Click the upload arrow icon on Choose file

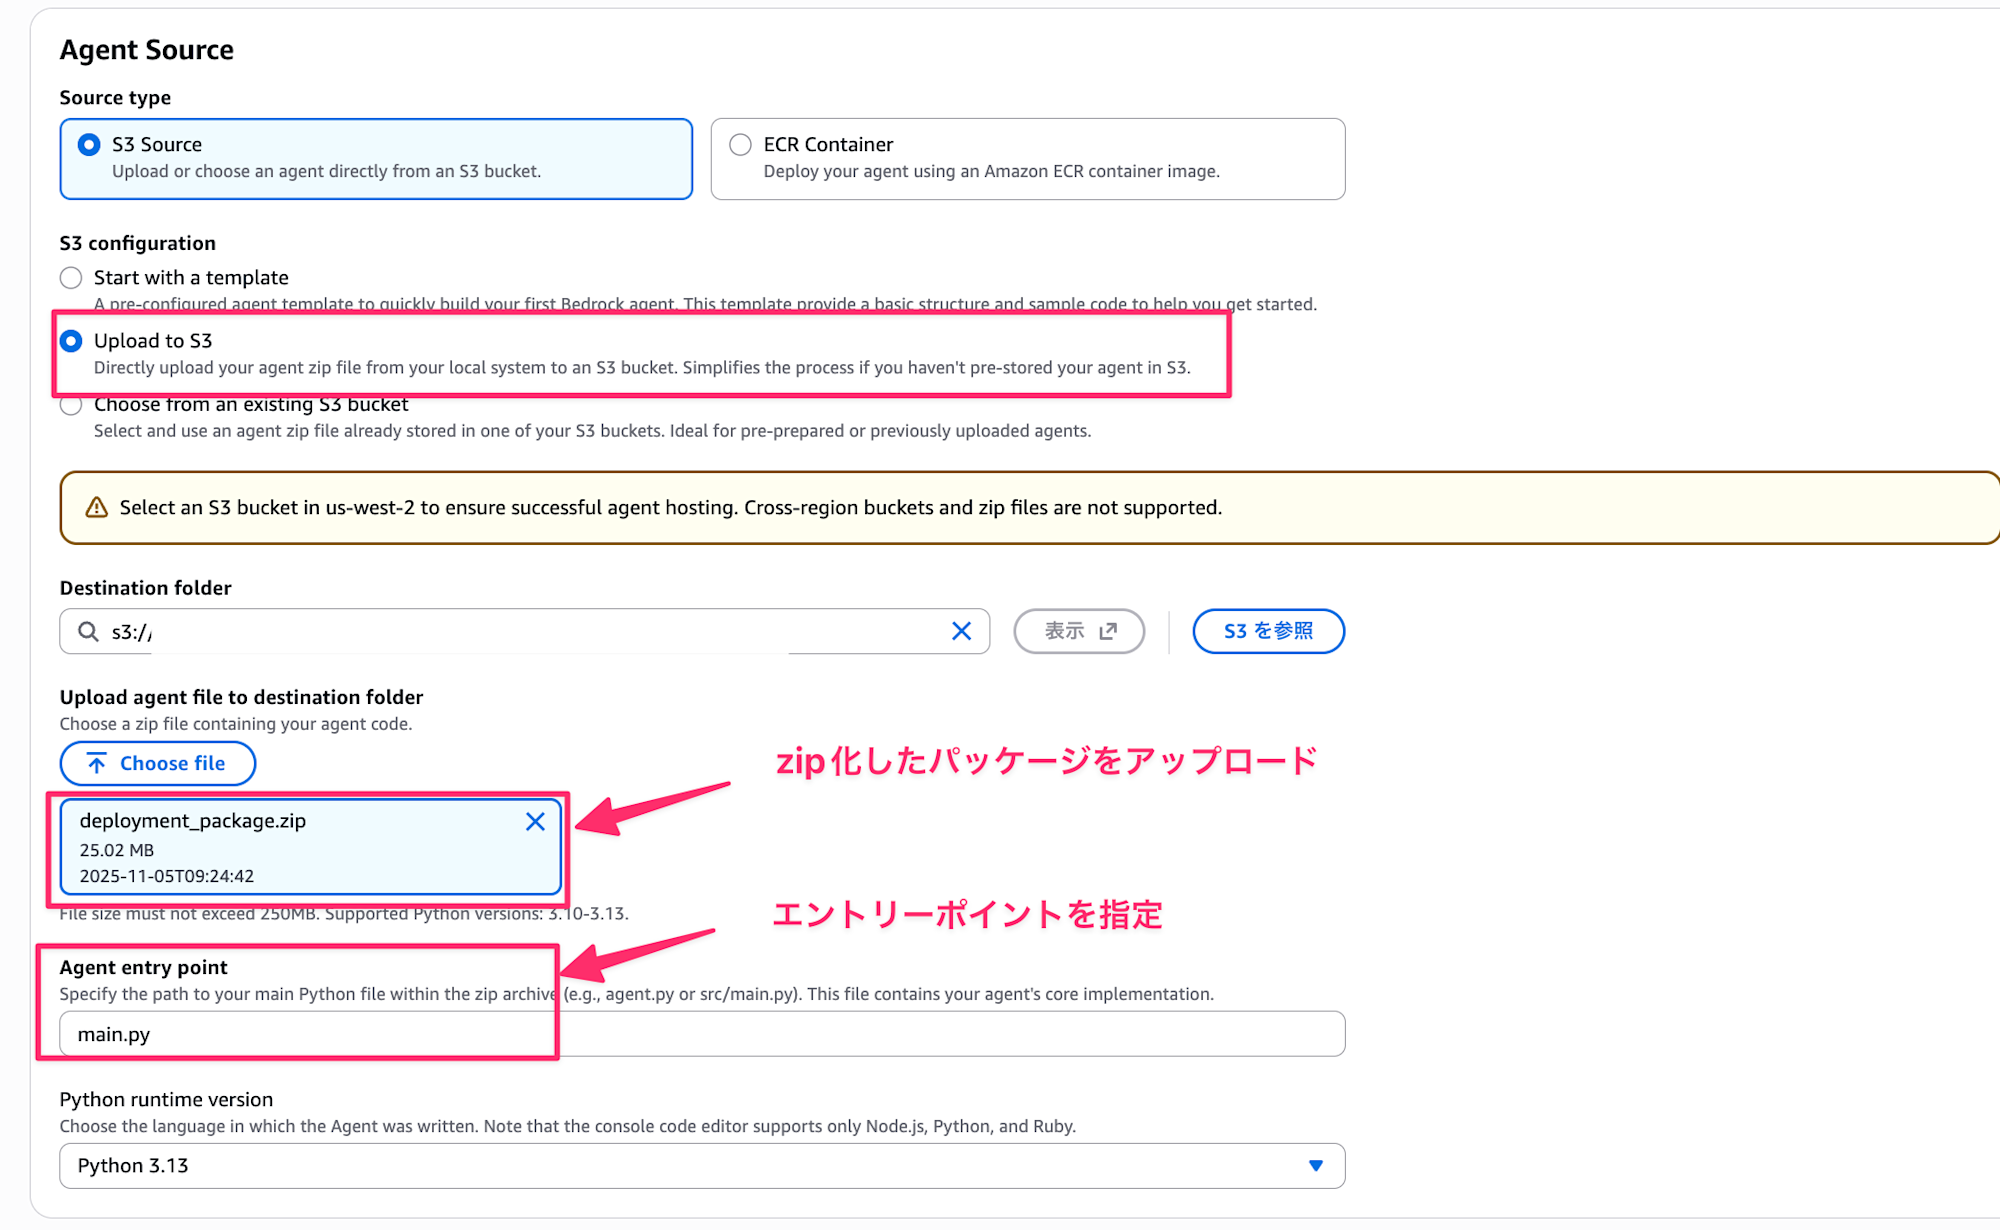pos(97,764)
